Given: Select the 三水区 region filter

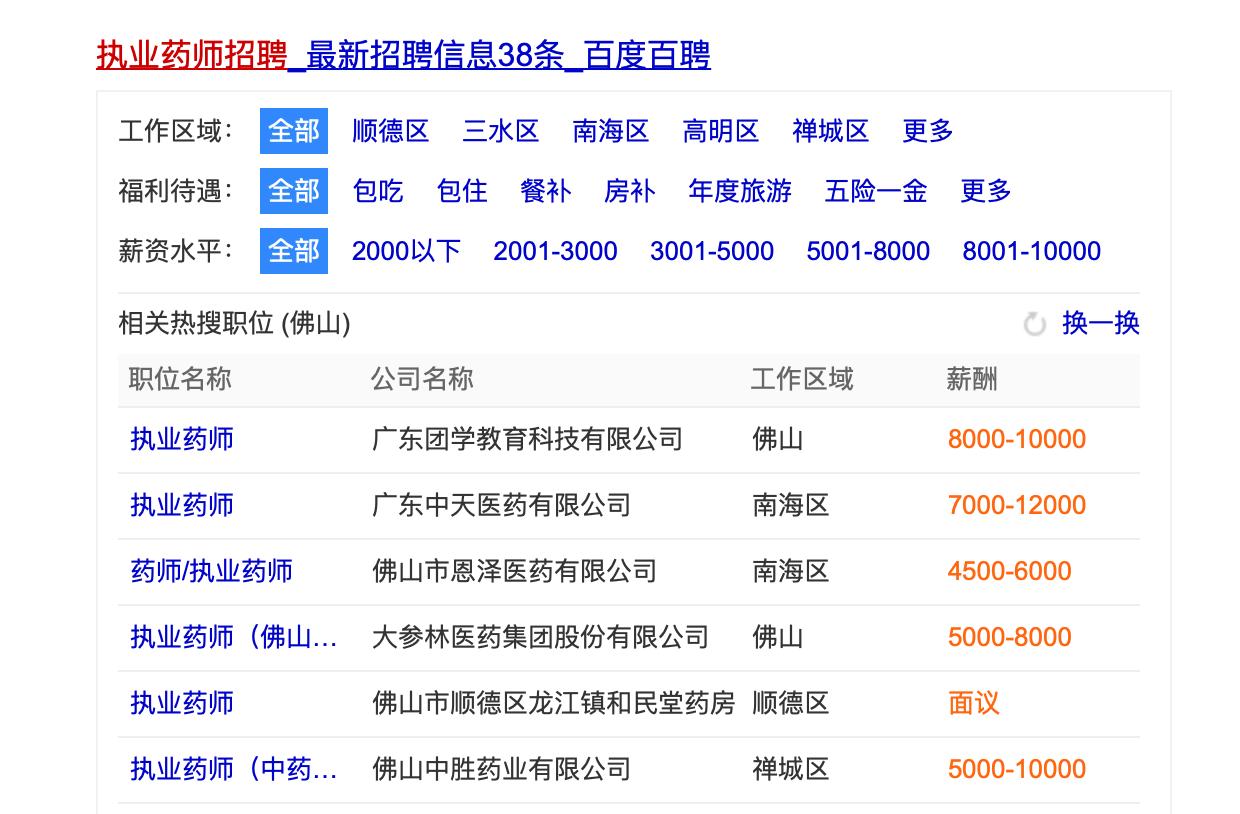Looking at the screenshot, I should pos(502,131).
